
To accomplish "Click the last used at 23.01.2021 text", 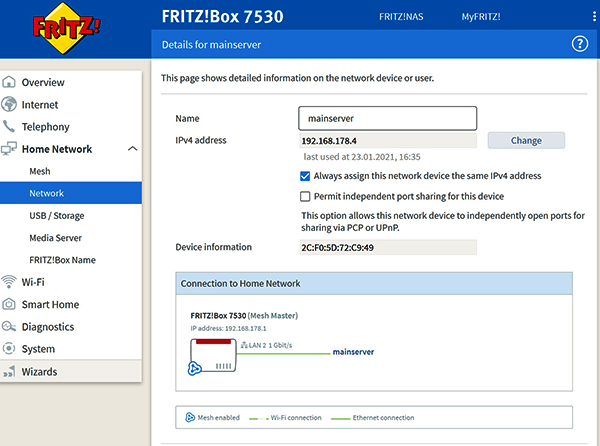I will point(362,157).
